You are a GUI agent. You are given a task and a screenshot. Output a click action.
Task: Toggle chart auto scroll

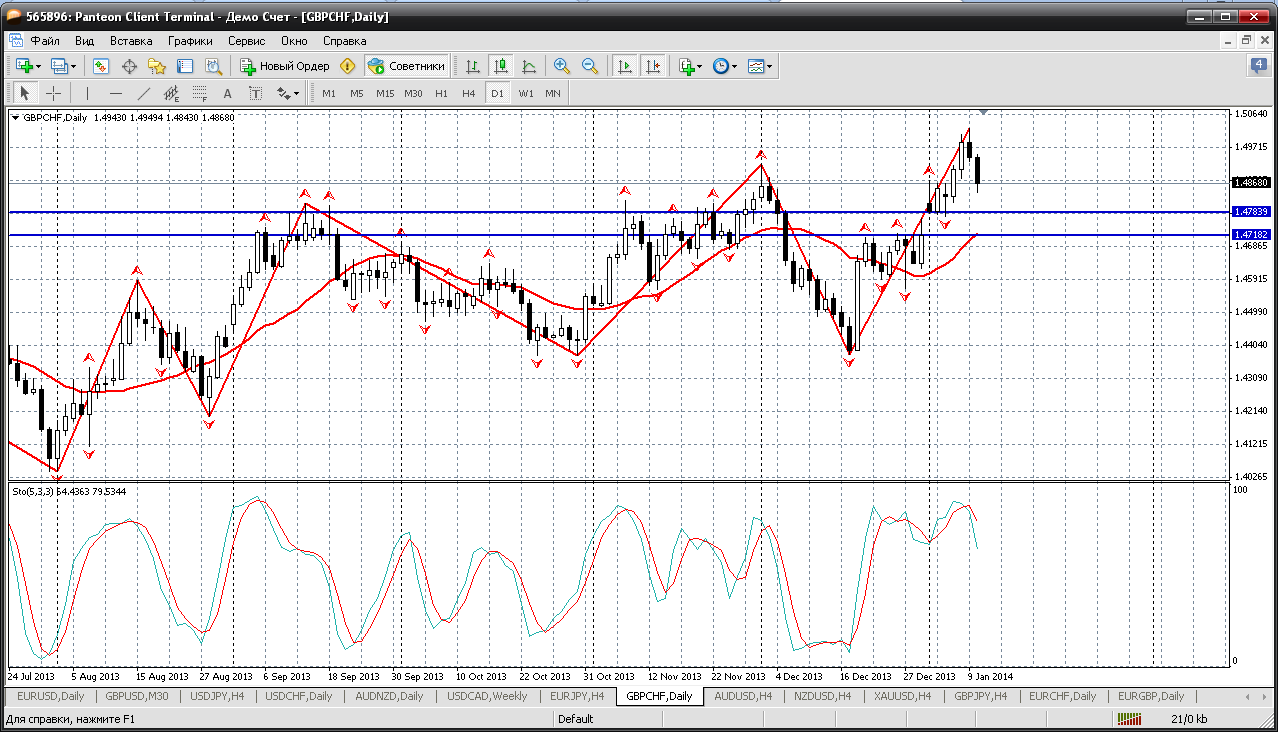point(625,66)
